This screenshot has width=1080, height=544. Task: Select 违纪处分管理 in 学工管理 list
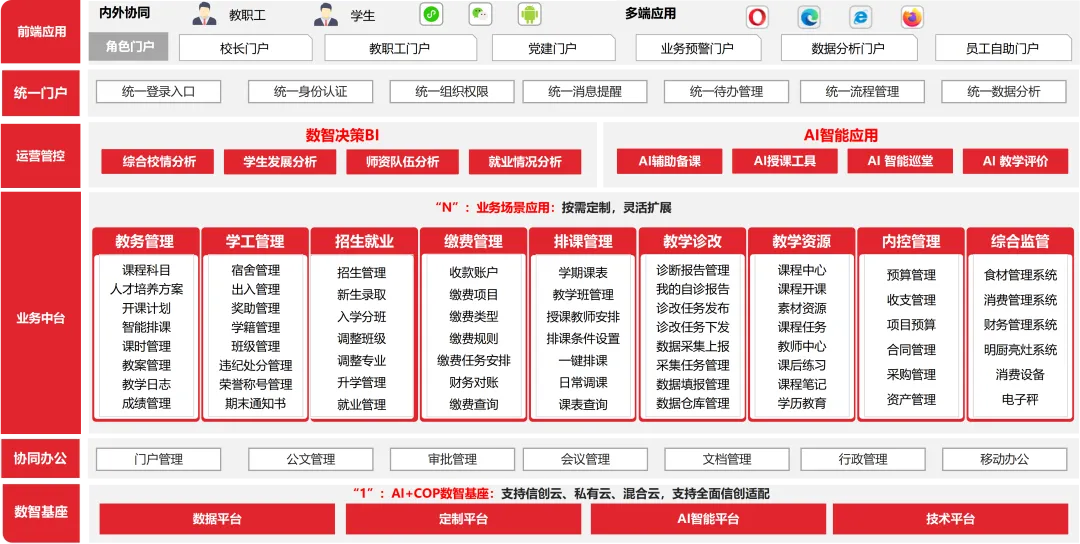click(256, 365)
